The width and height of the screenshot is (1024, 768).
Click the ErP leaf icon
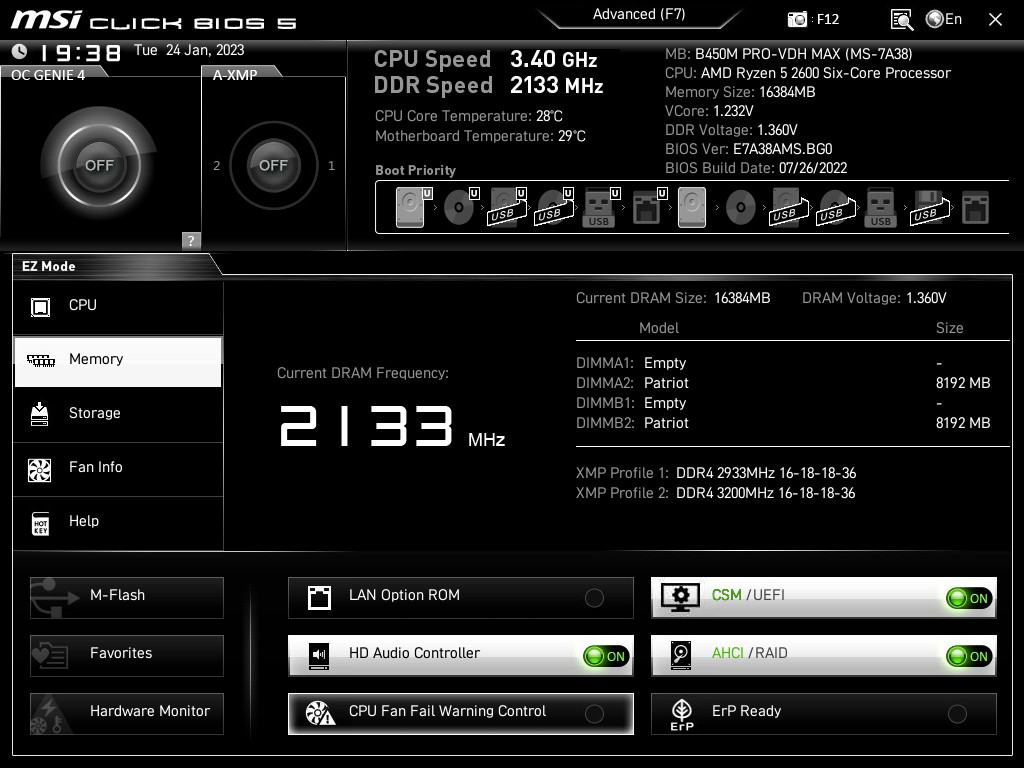682,714
